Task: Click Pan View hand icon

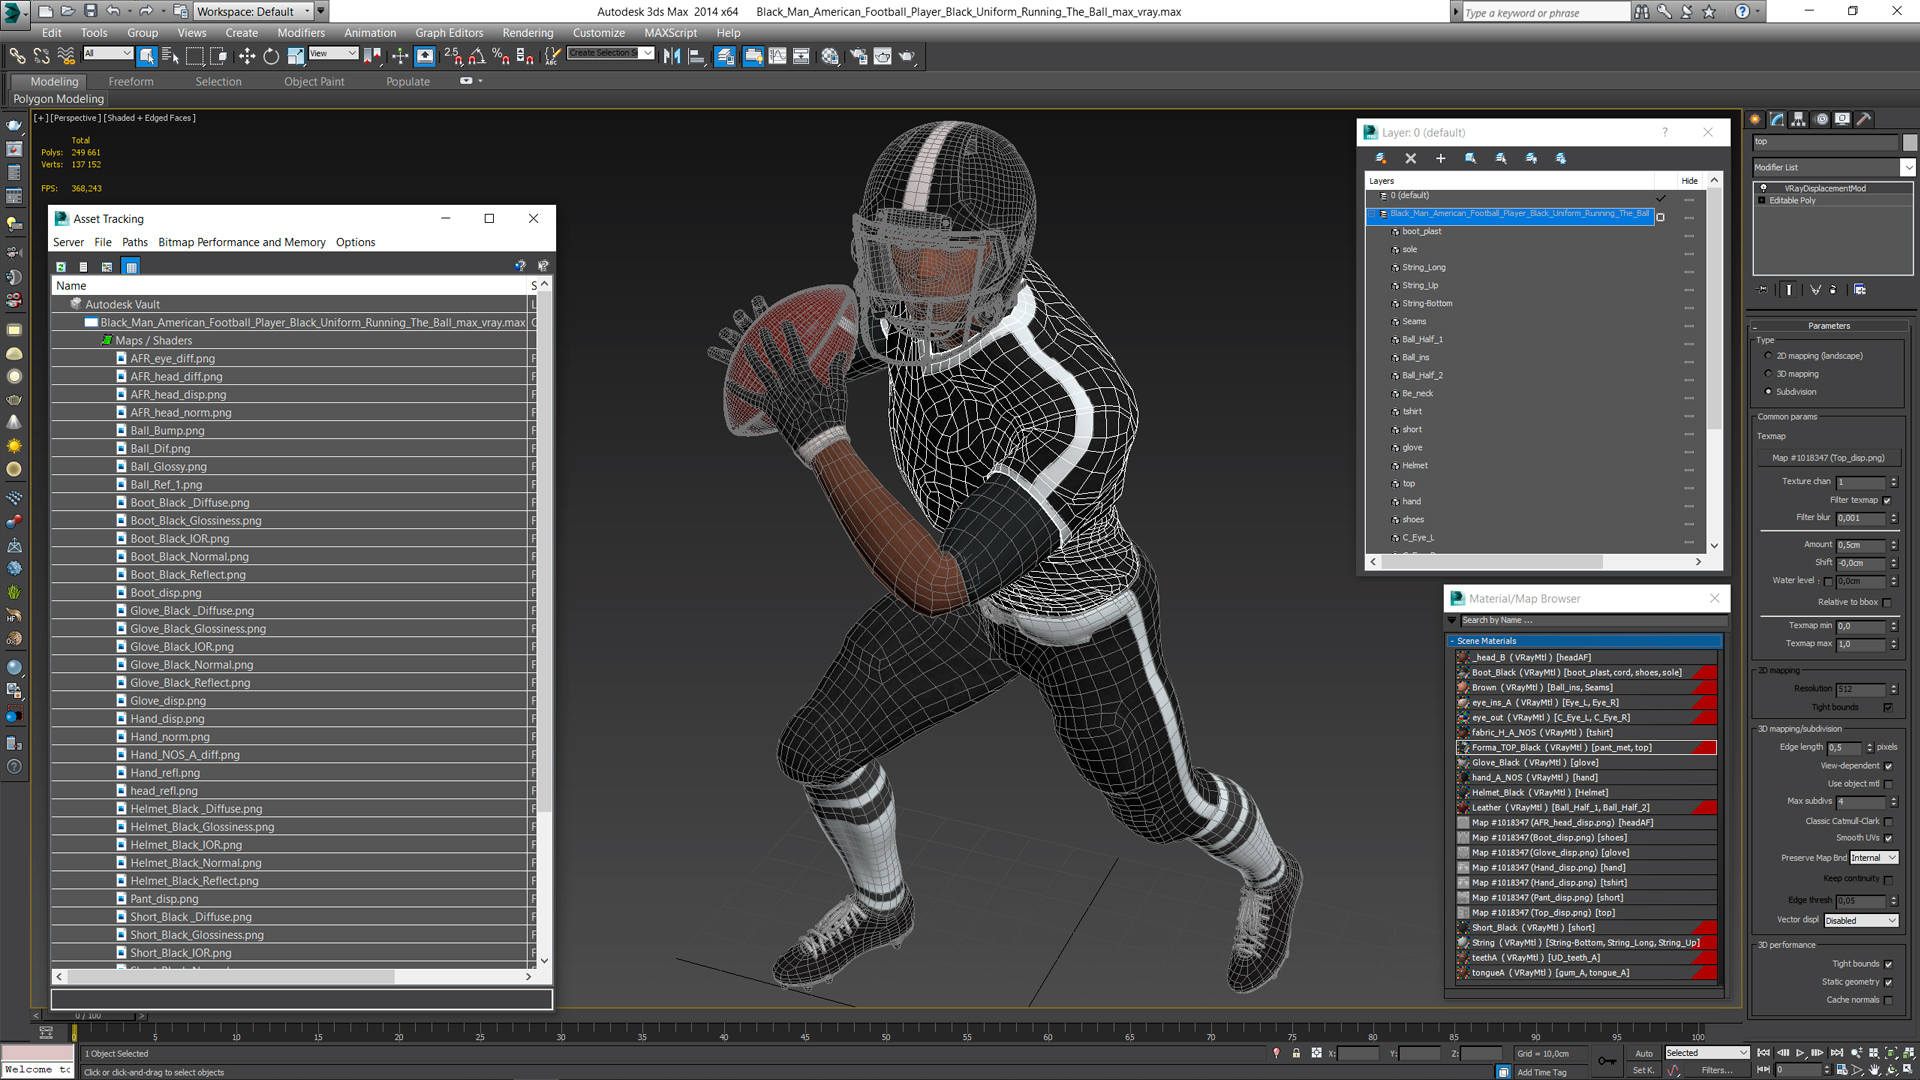Action: [x=1874, y=1070]
